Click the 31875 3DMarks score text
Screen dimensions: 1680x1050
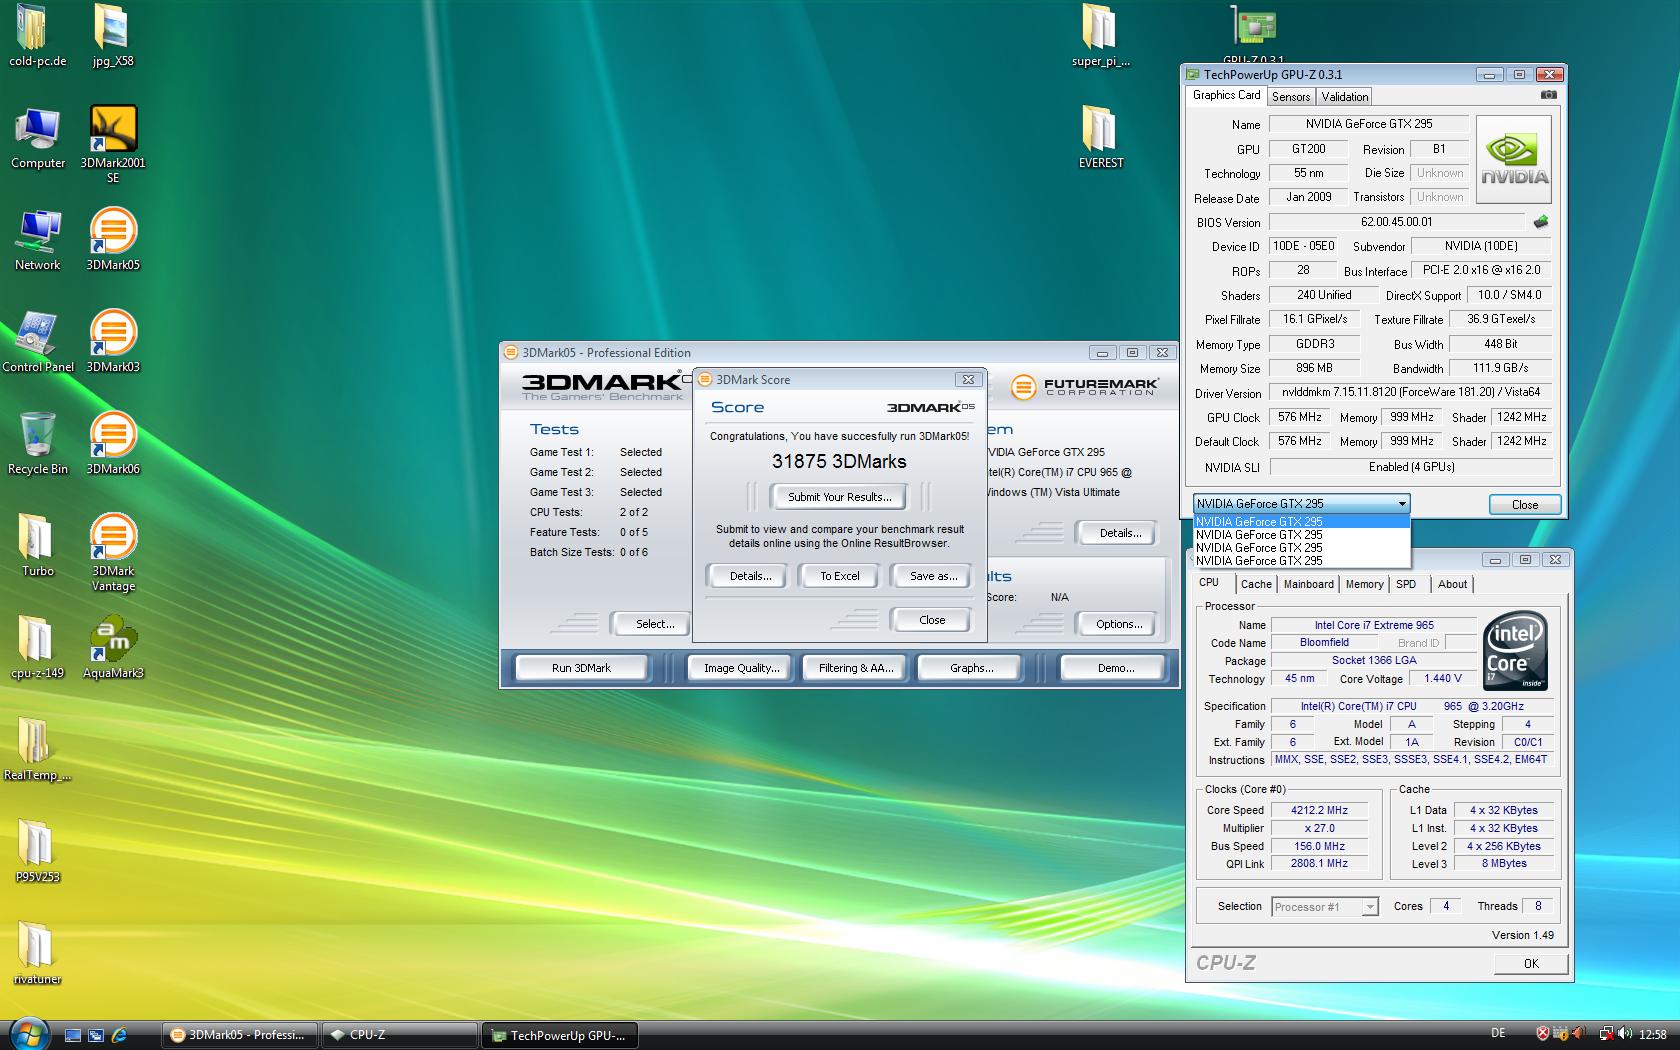click(x=839, y=462)
